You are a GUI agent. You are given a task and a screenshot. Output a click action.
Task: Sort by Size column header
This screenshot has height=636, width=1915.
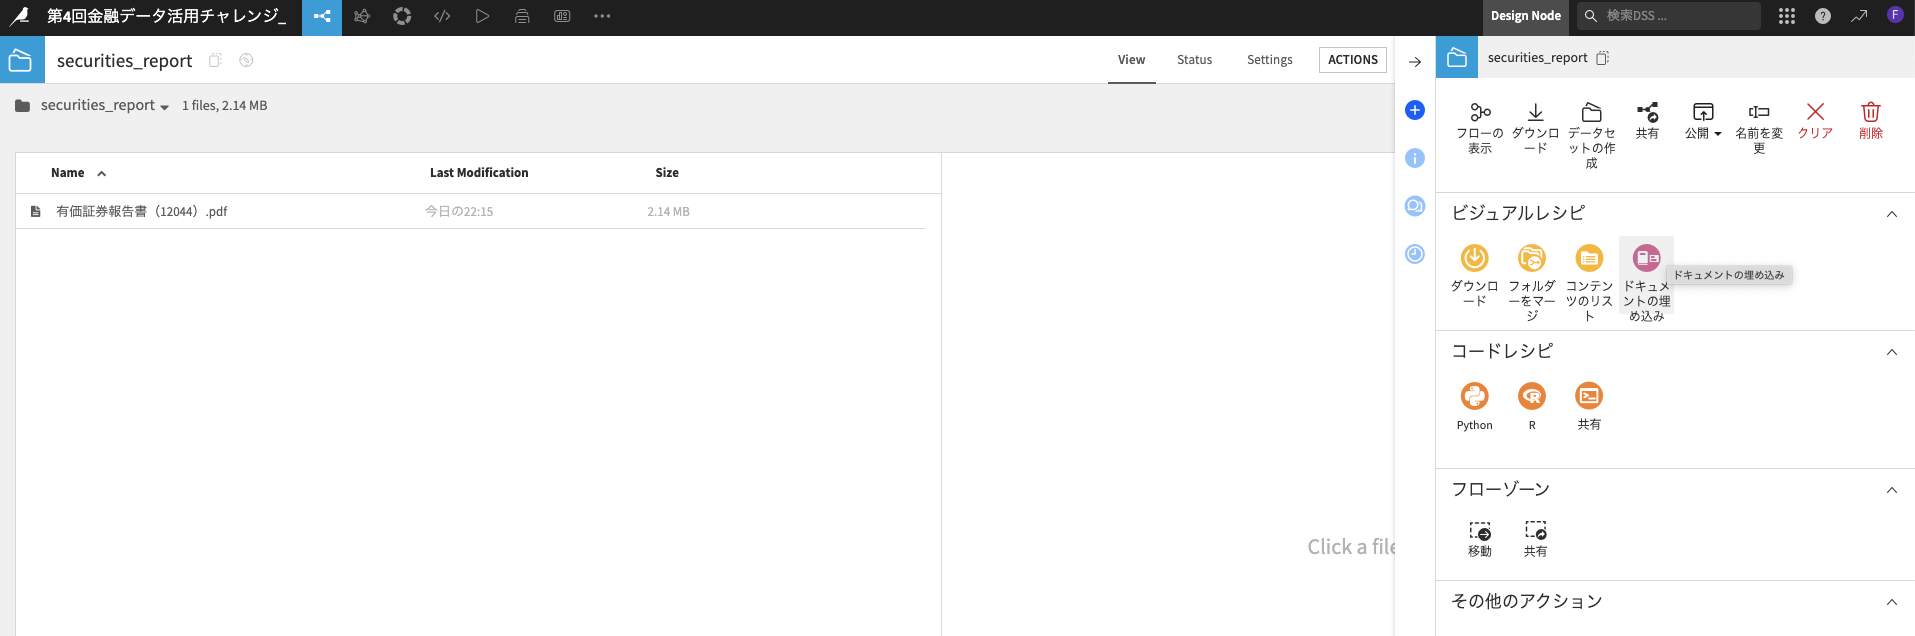click(667, 173)
